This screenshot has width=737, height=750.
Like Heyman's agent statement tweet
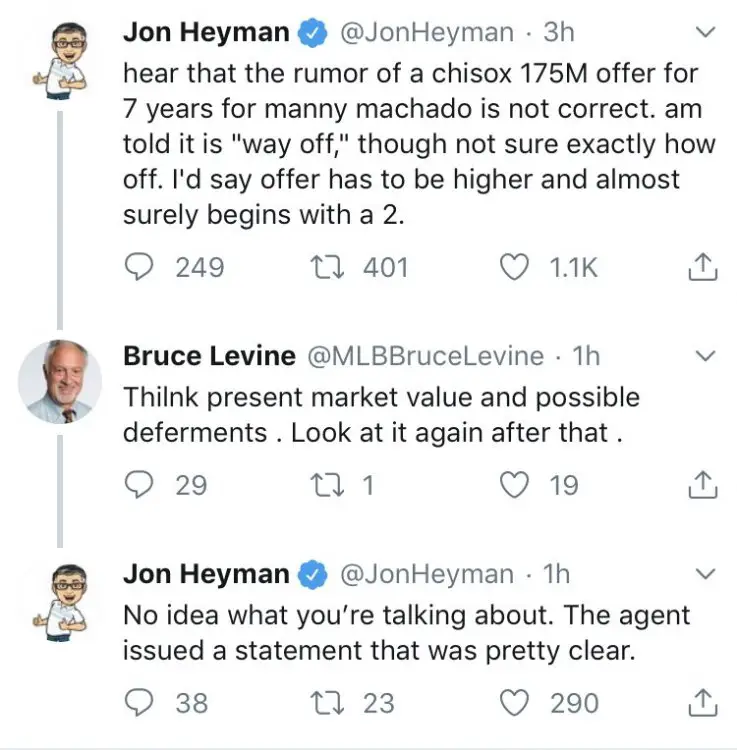click(x=513, y=703)
